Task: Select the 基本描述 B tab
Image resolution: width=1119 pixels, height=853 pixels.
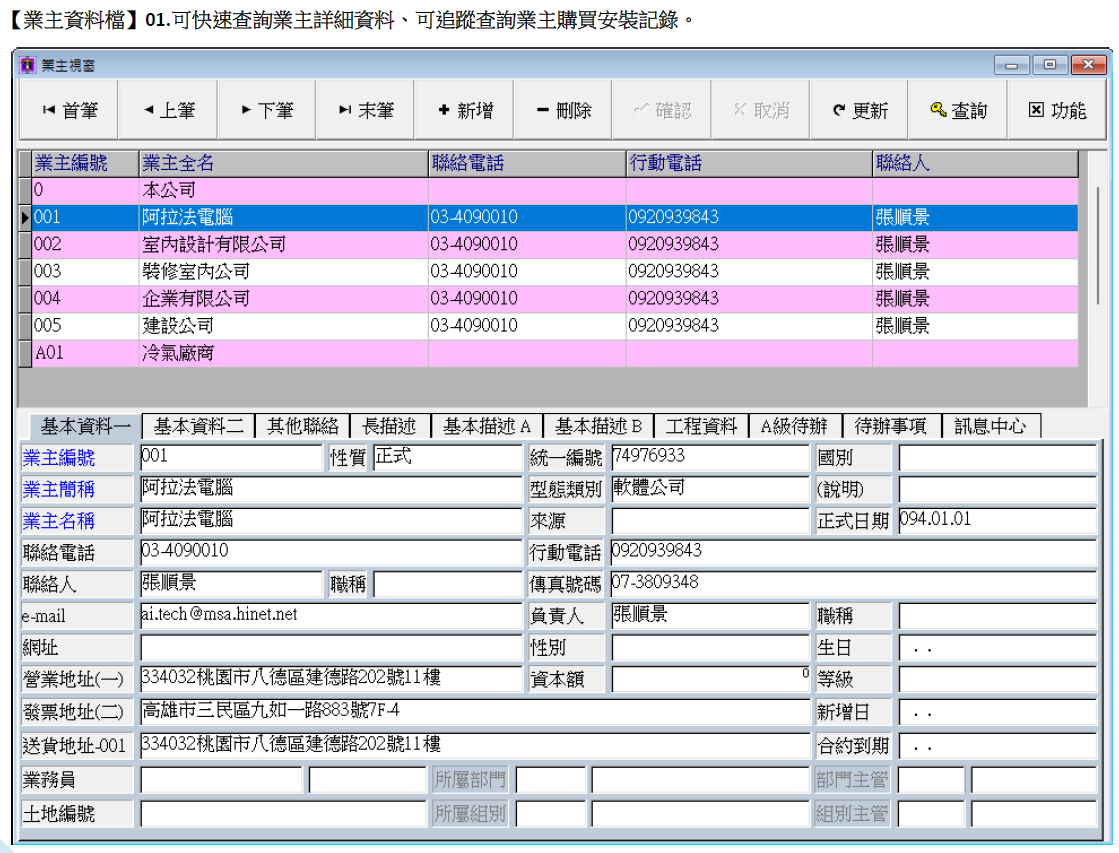Action: [x=598, y=426]
